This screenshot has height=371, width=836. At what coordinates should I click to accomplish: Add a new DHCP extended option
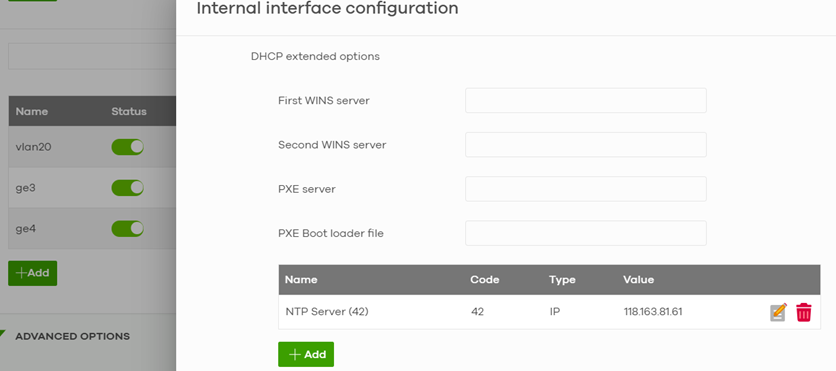point(306,354)
